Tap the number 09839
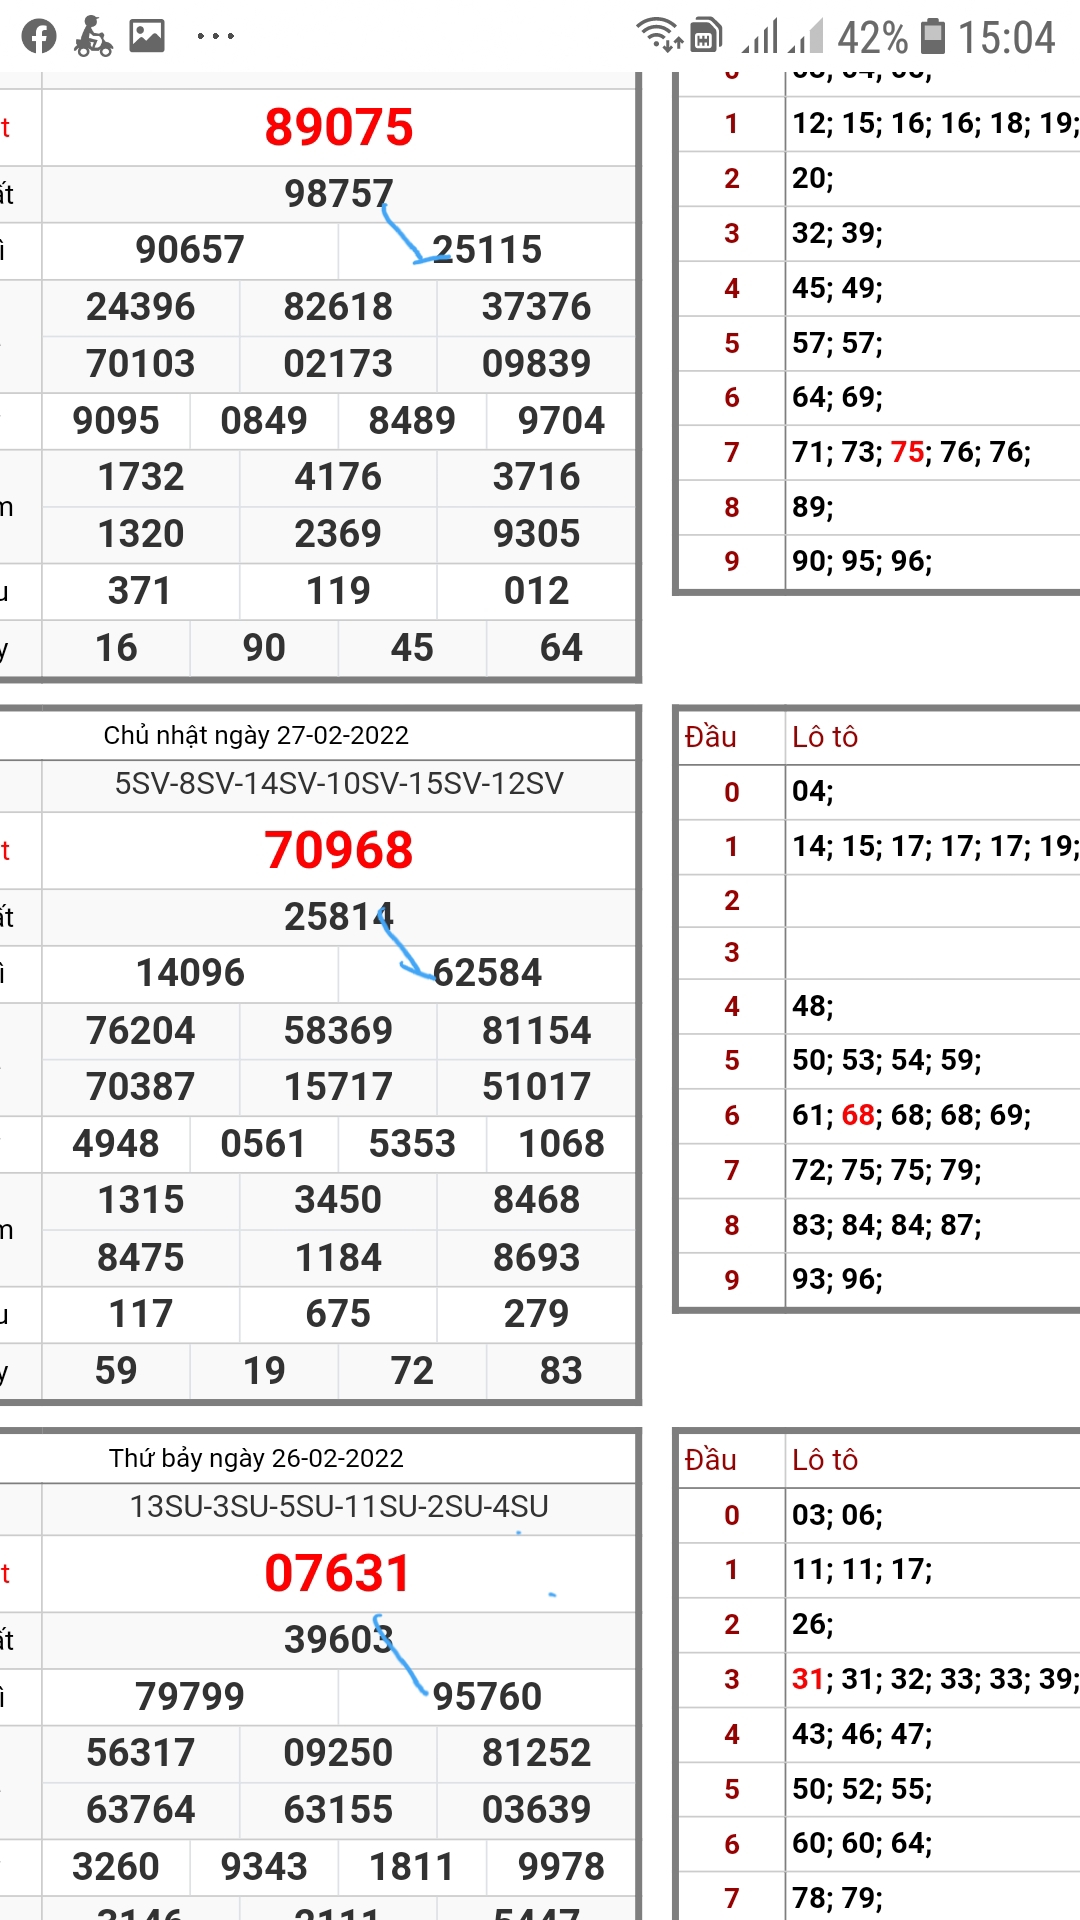This screenshot has width=1080, height=1920. pyautogui.click(x=537, y=364)
